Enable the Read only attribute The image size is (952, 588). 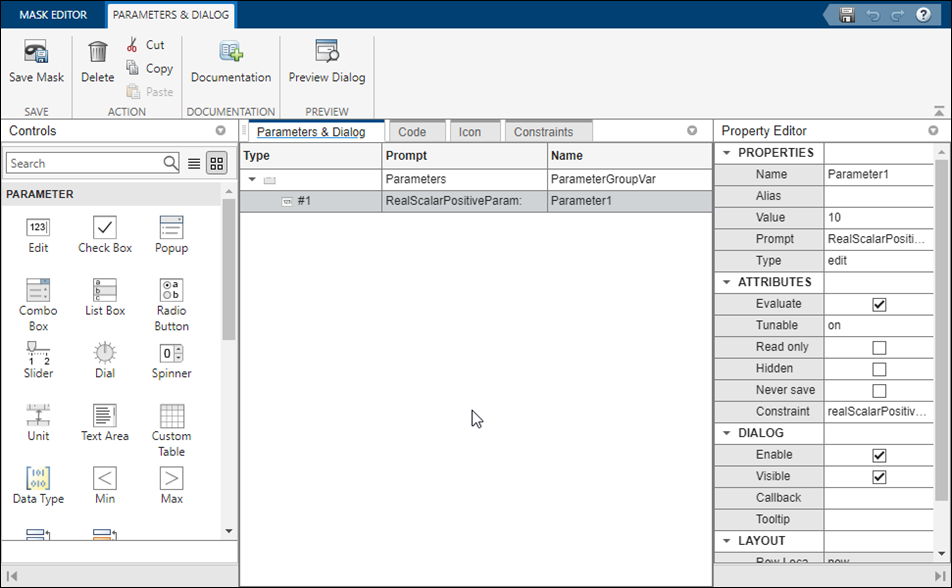[x=878, y=346]
